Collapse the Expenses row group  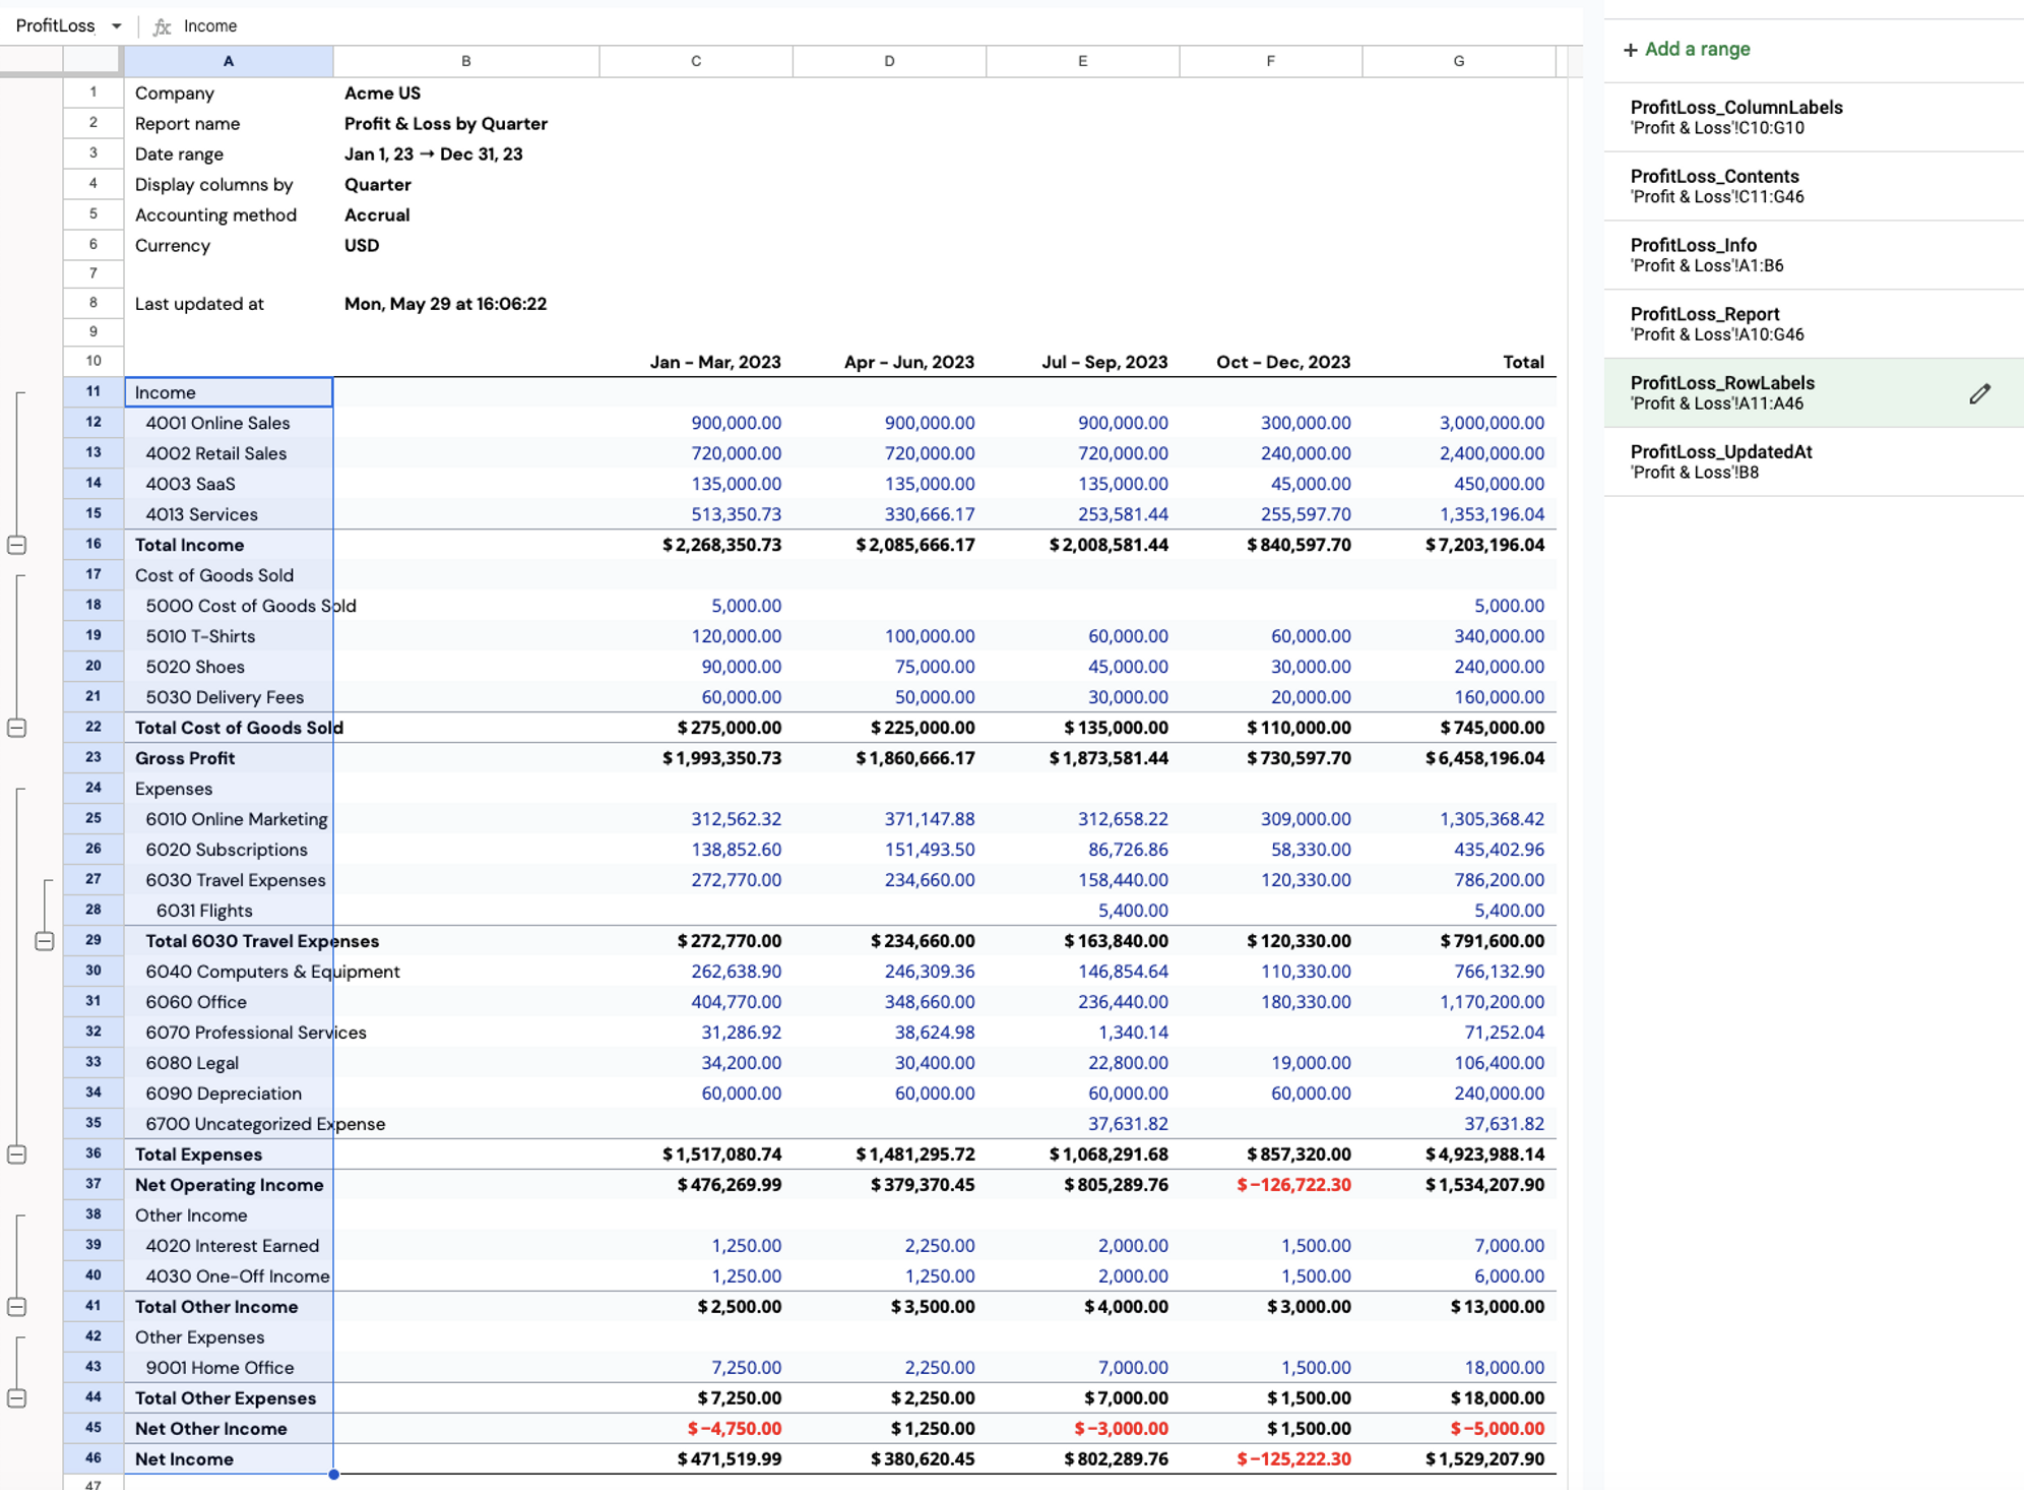click(17, 1154)
